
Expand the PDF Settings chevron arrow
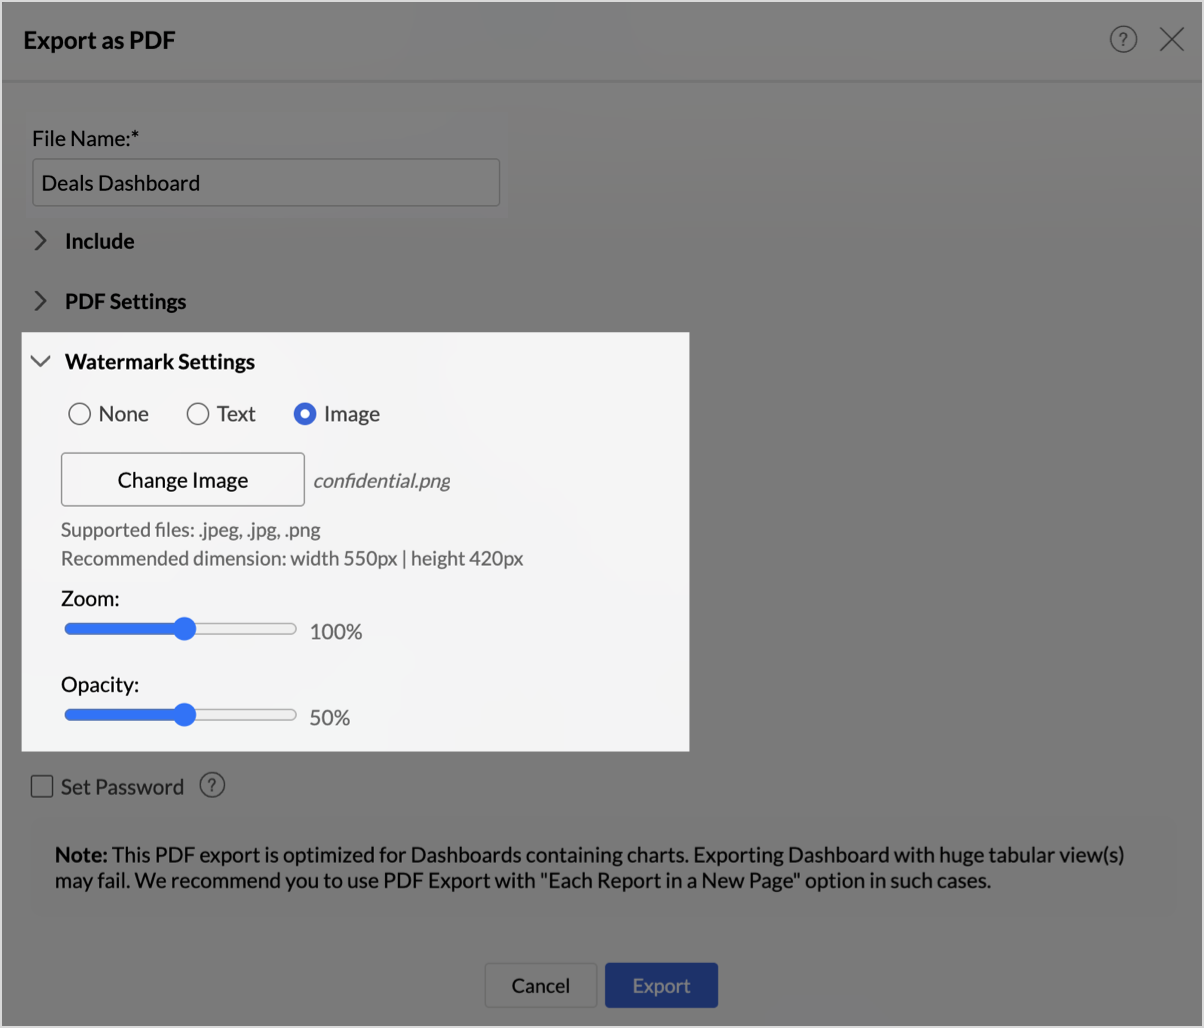[41, 301]
